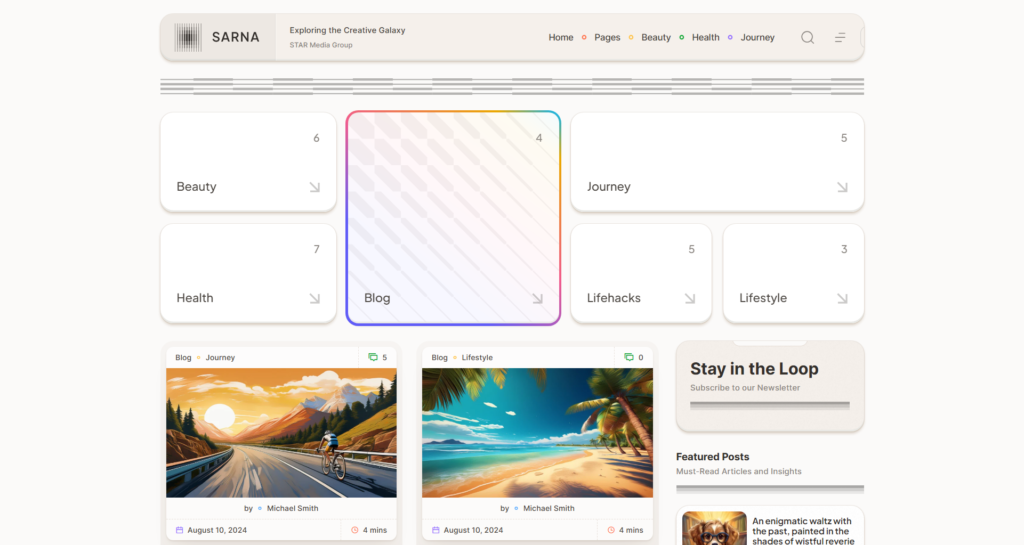Viewport: 1024px width, 545px height.
Task: Click the arrow icon on Lifestyle card
Action: pyautogui.click(x=842, y=298)
